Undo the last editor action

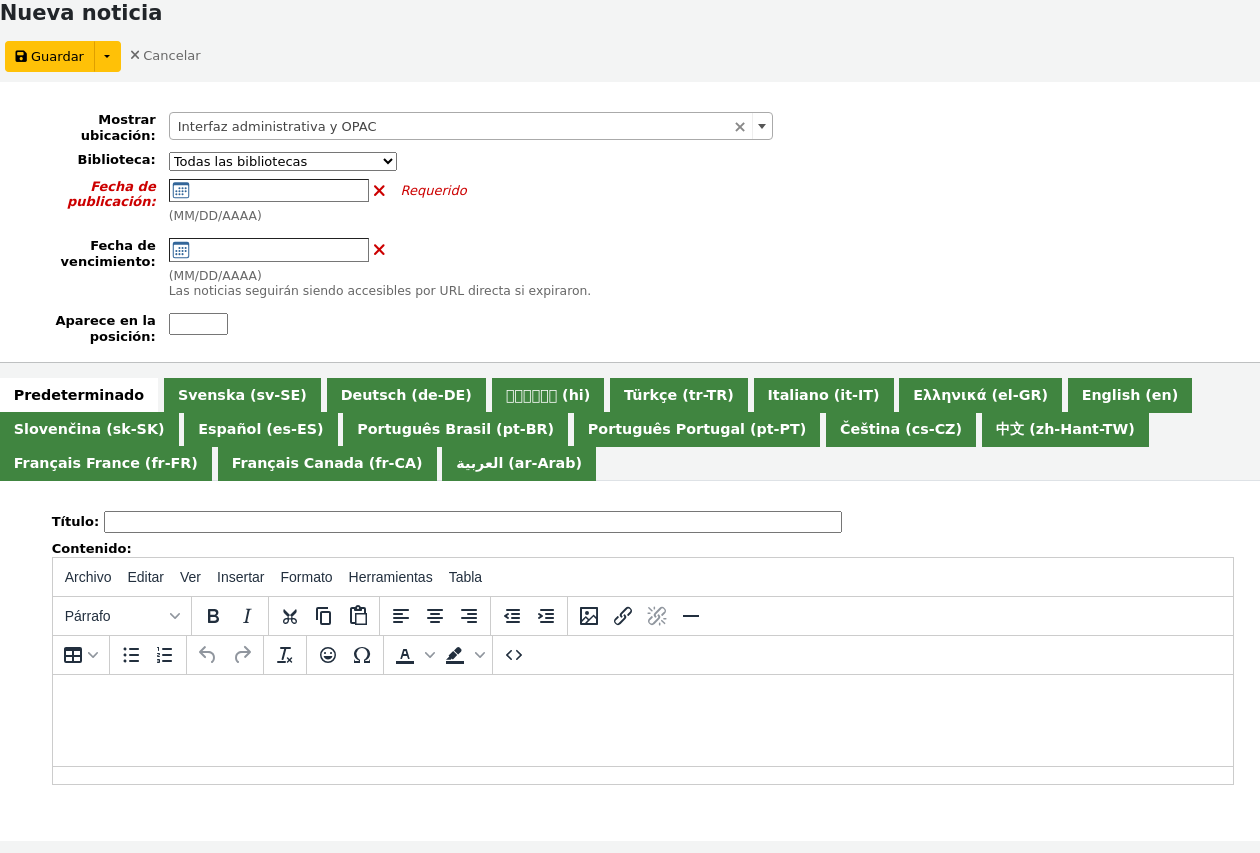(x=207, y=655)
